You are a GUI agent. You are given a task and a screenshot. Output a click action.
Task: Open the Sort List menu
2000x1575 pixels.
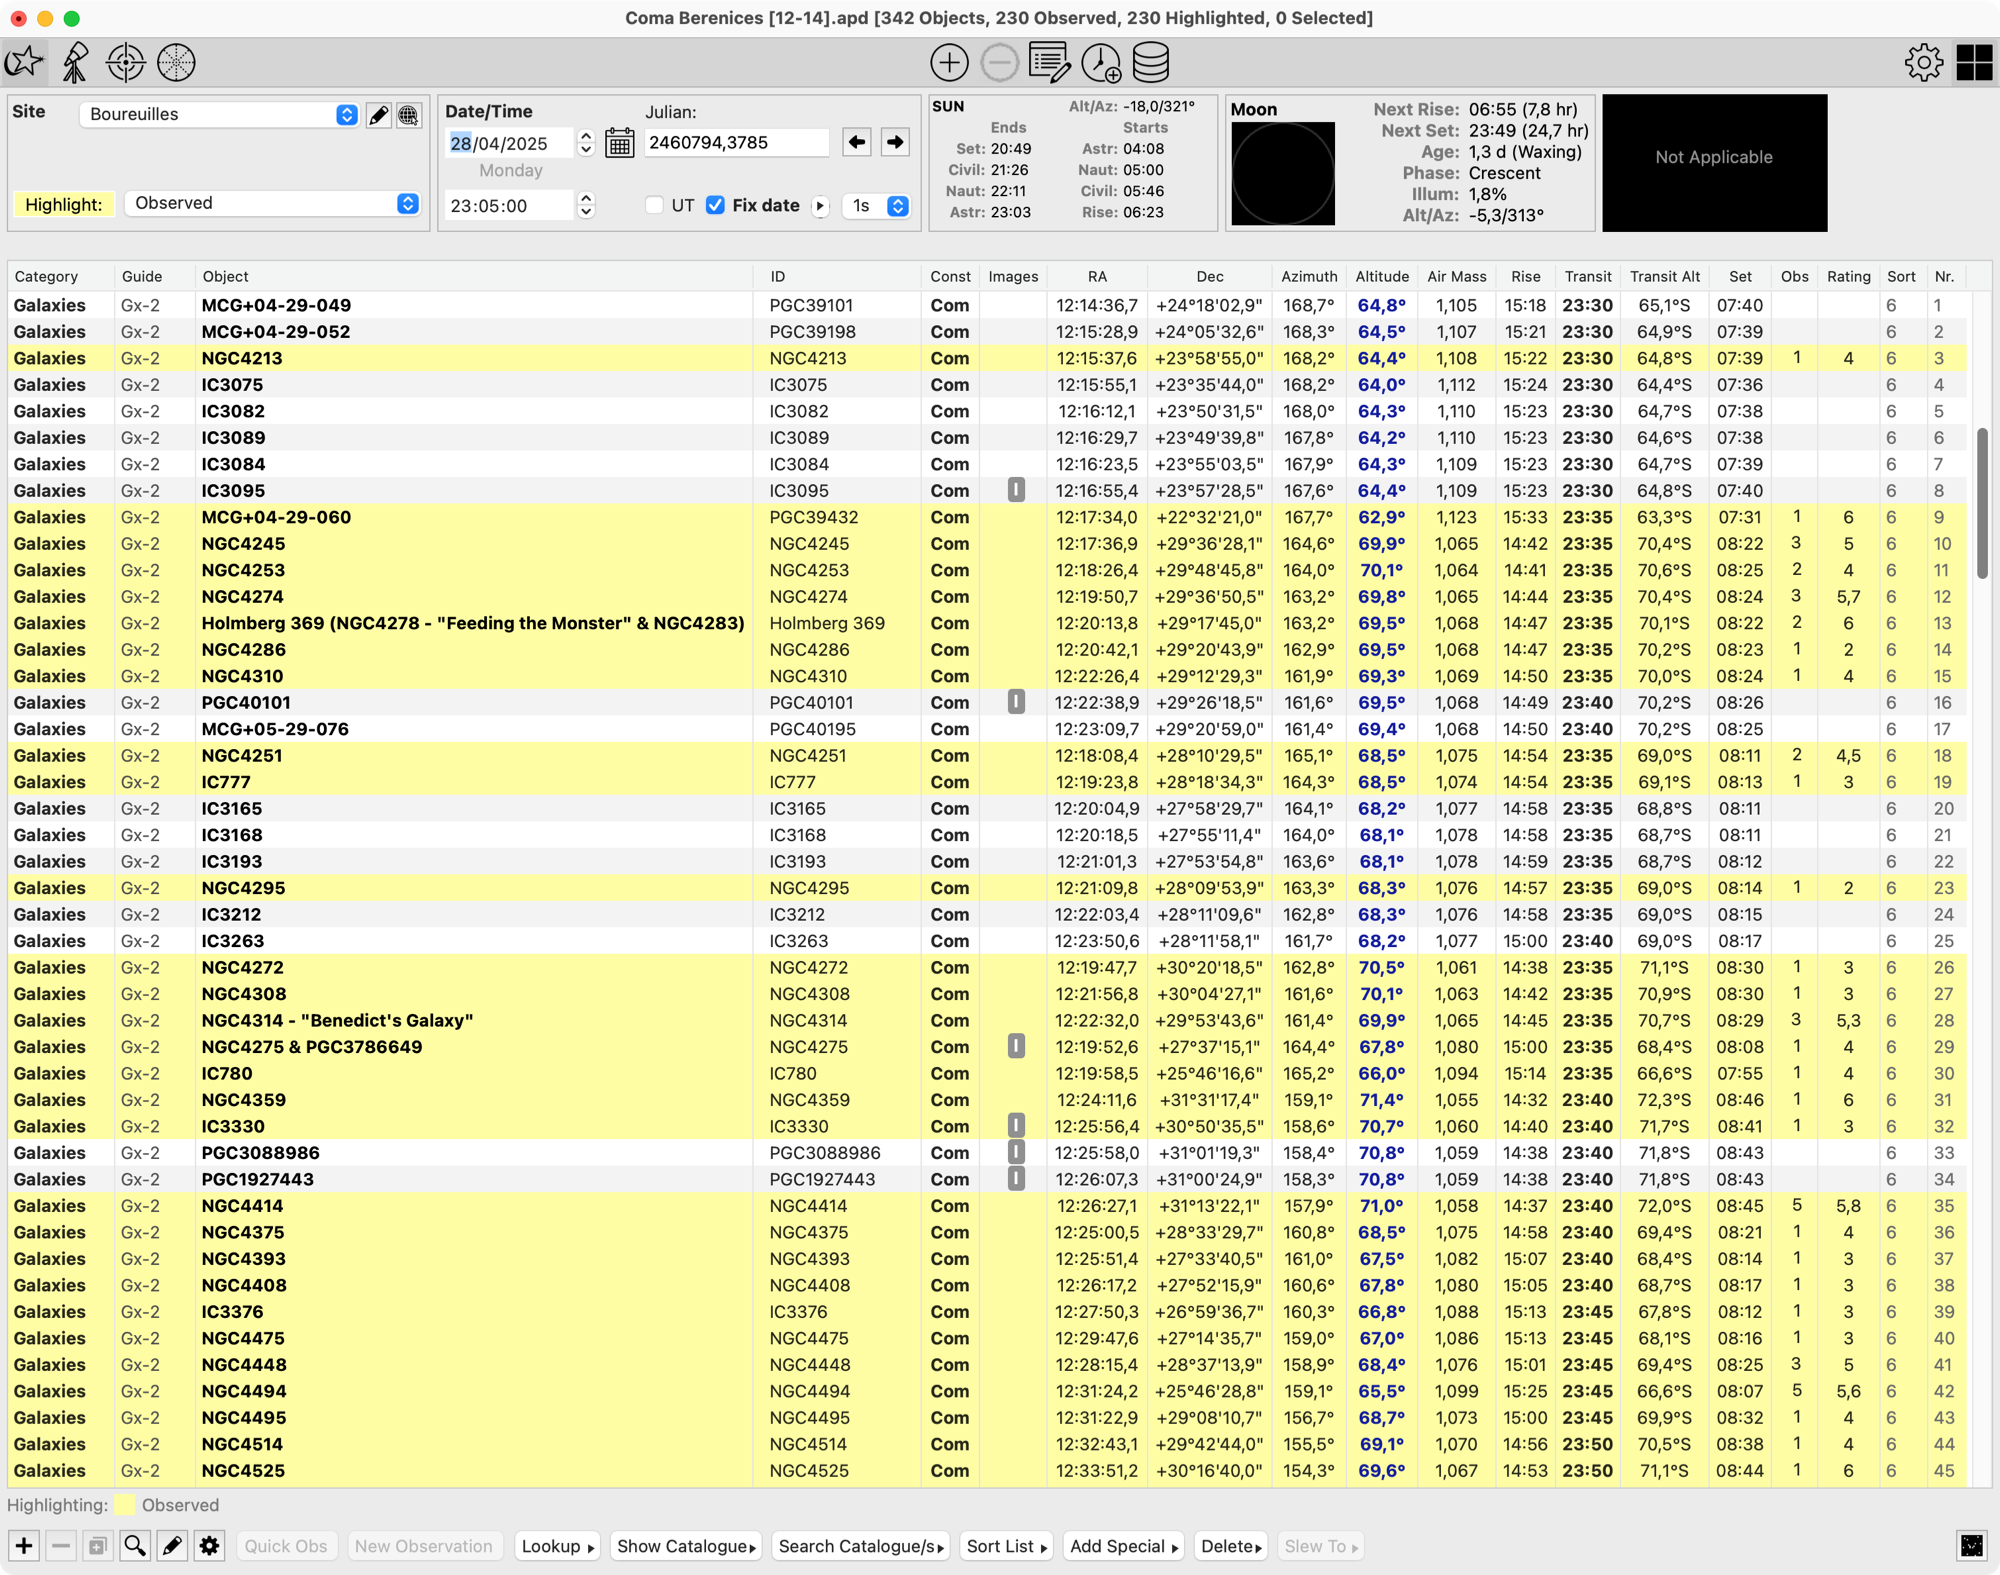(1006, 1546)
